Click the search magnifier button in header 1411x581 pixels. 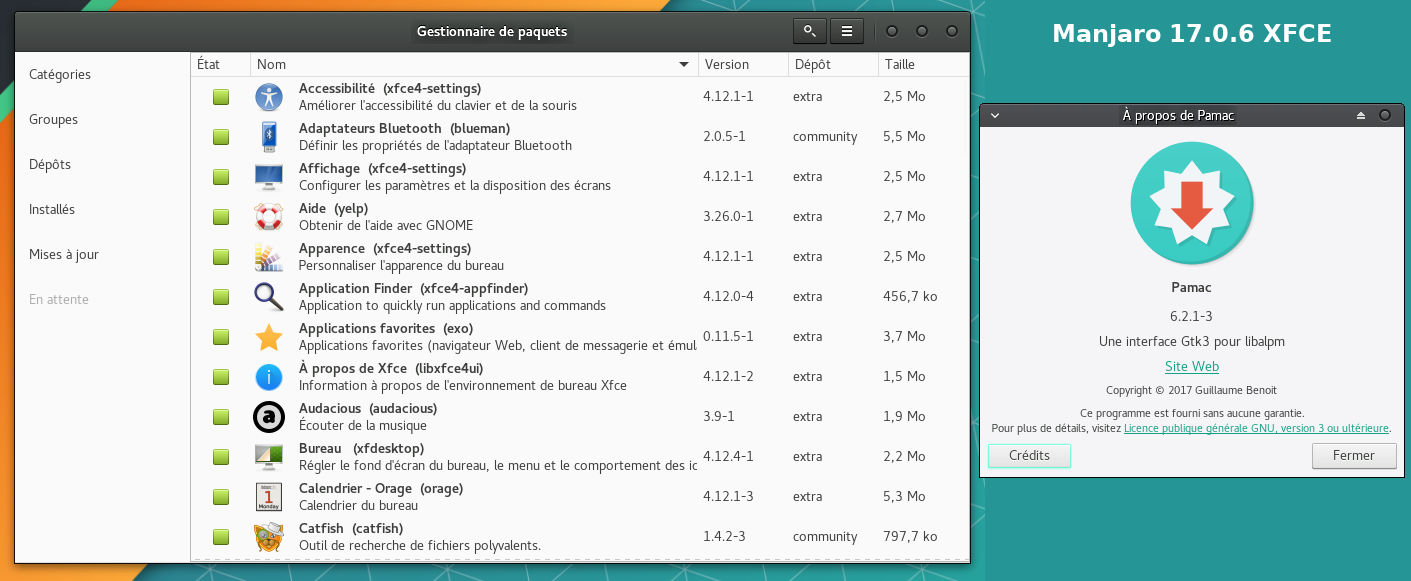[x=810, y=31]
